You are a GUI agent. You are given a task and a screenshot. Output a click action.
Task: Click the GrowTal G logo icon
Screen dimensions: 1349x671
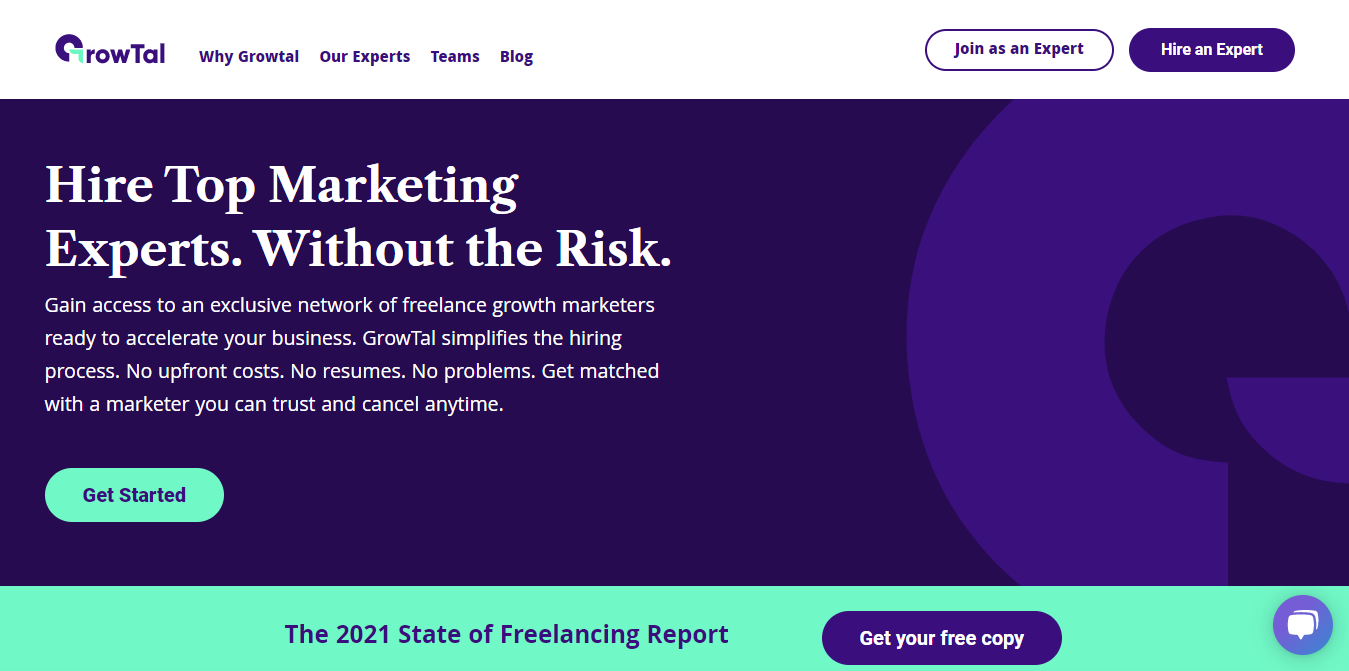69,49
